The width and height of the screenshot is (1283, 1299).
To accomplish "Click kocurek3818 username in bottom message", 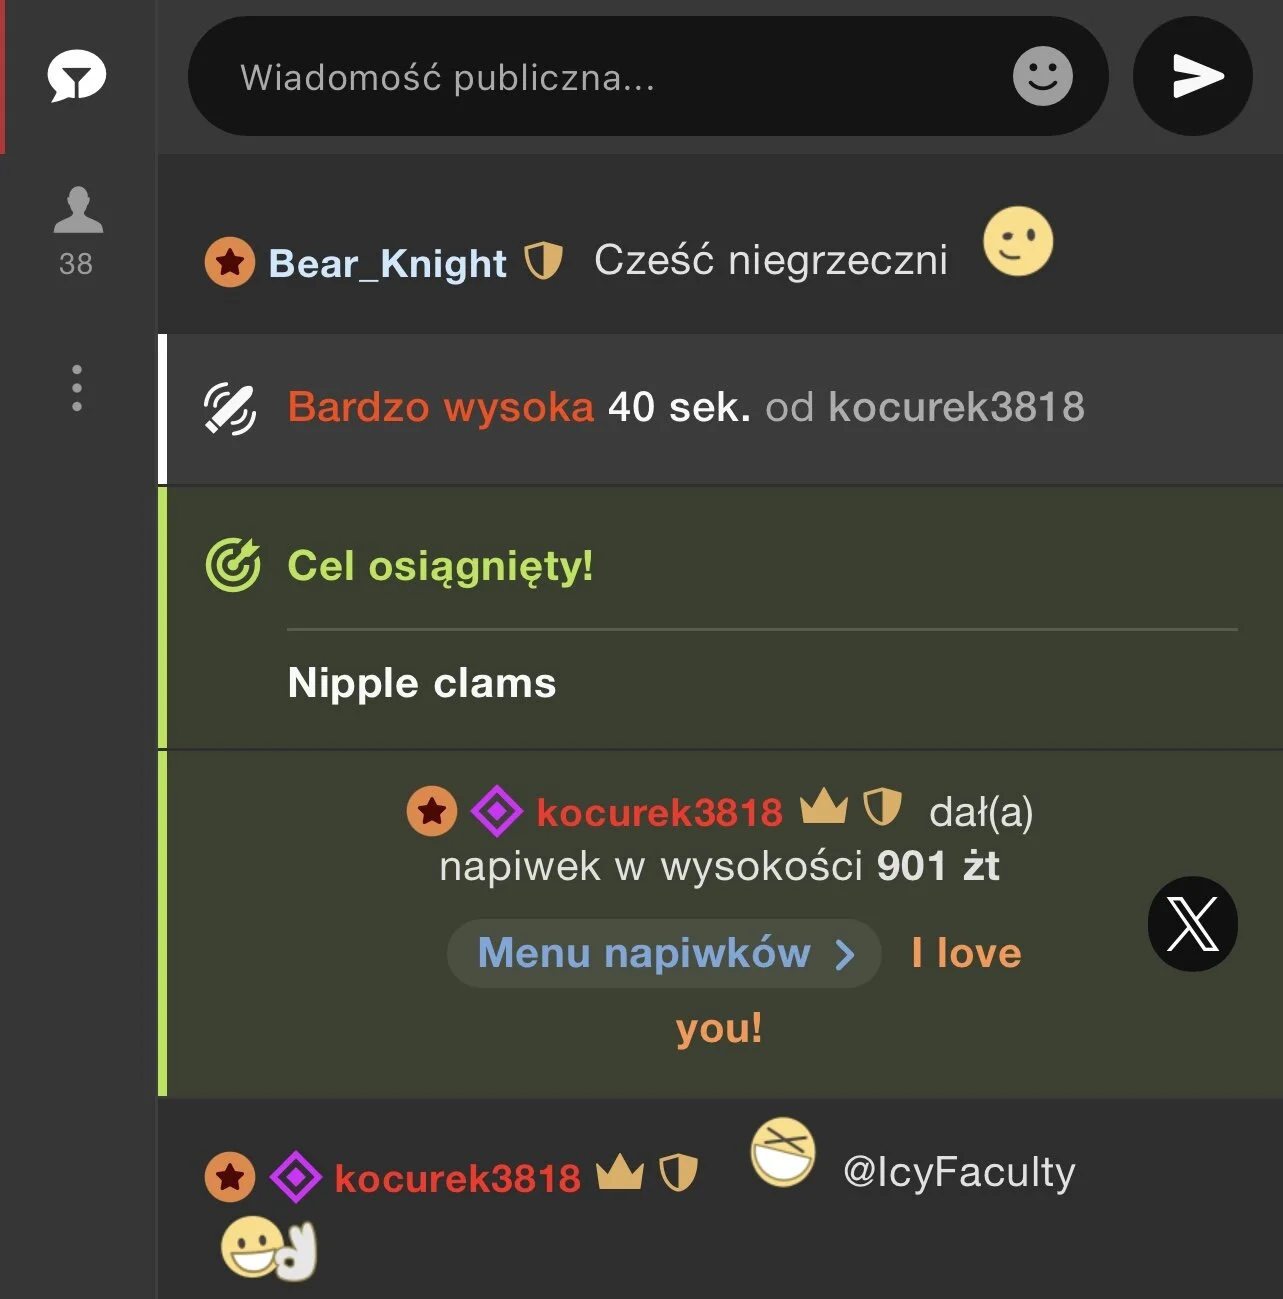I will (457, 1178).
